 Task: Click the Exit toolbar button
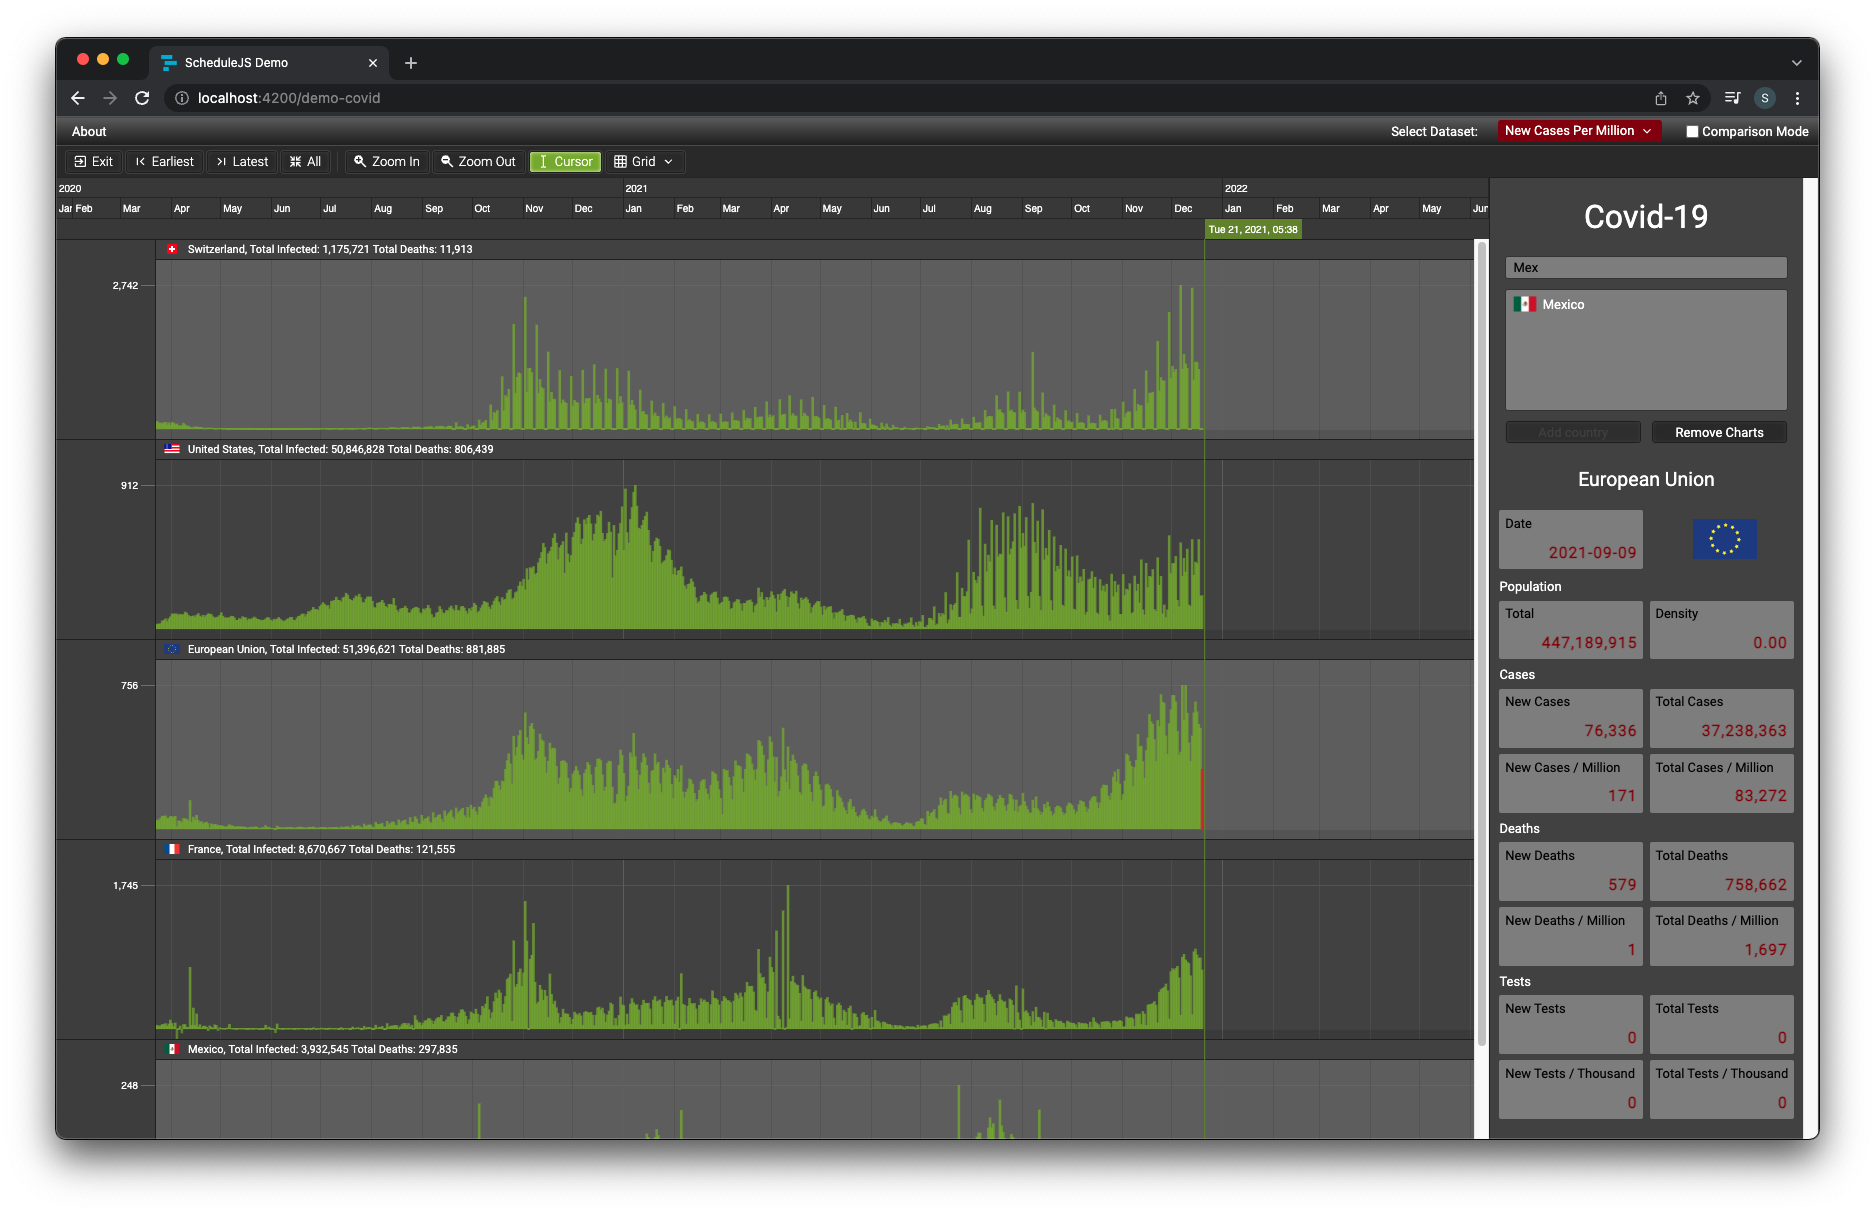[x=93, y=162]
